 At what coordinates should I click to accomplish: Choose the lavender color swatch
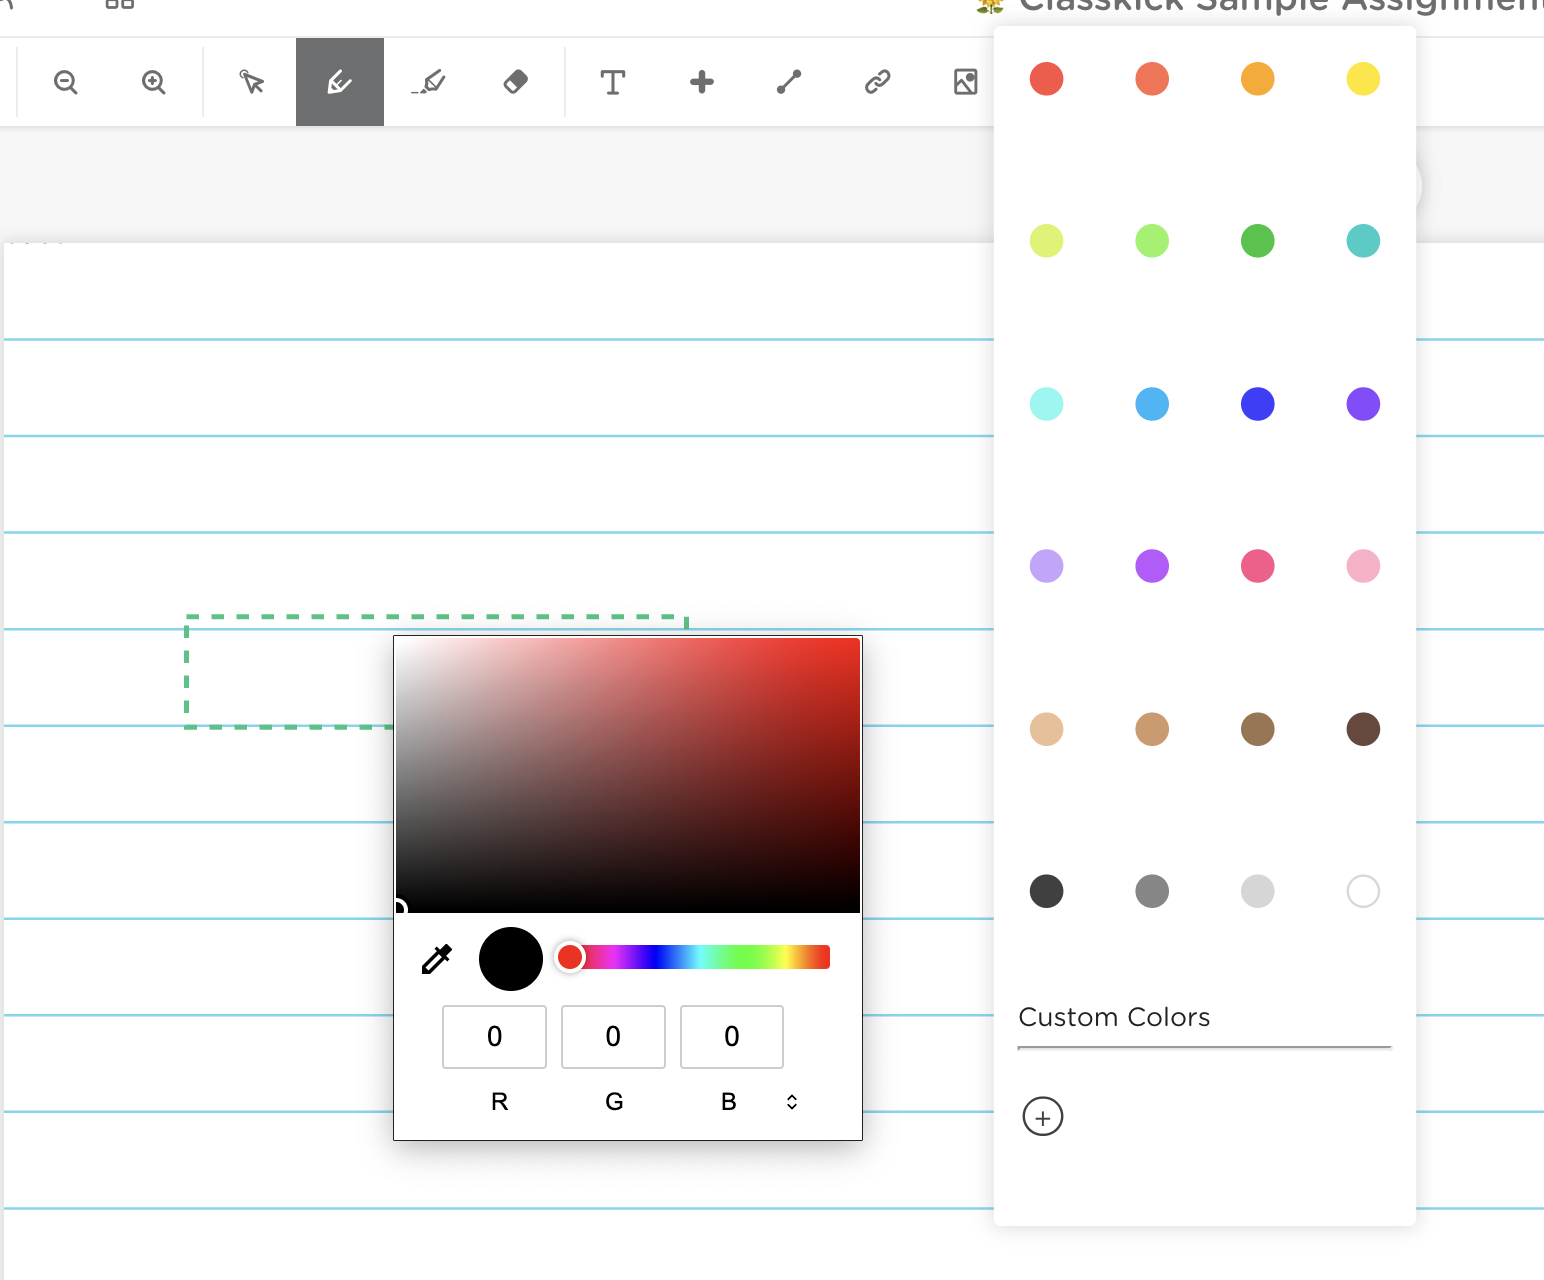pos(1047,566)
